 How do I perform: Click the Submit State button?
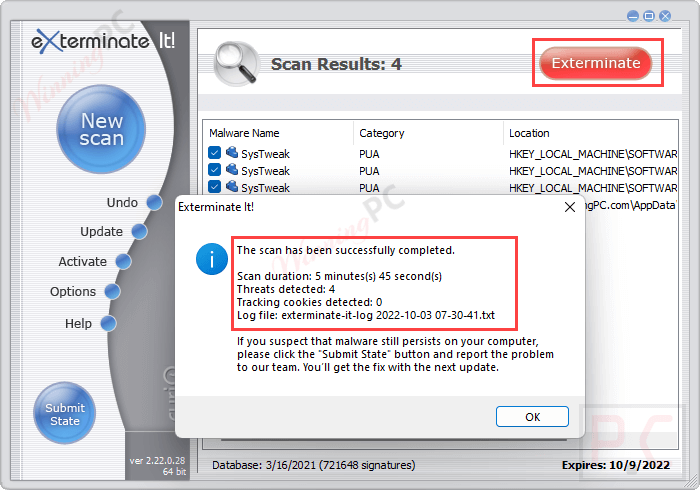coord(65,413)
